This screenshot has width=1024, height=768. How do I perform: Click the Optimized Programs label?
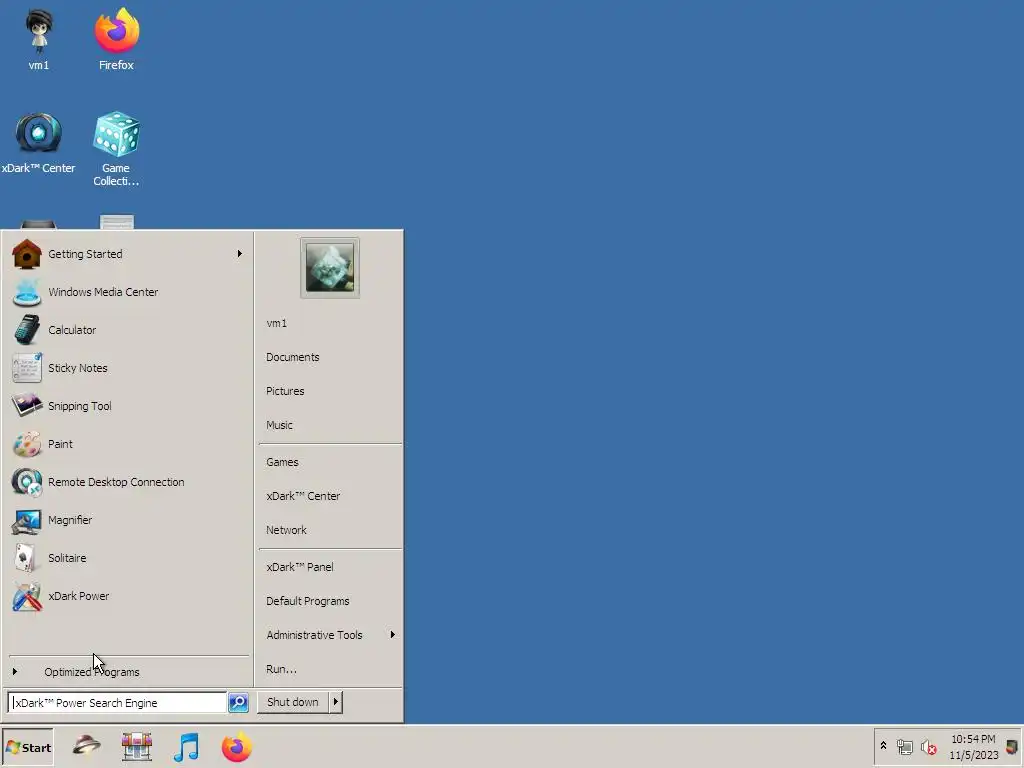pos(91,672)
